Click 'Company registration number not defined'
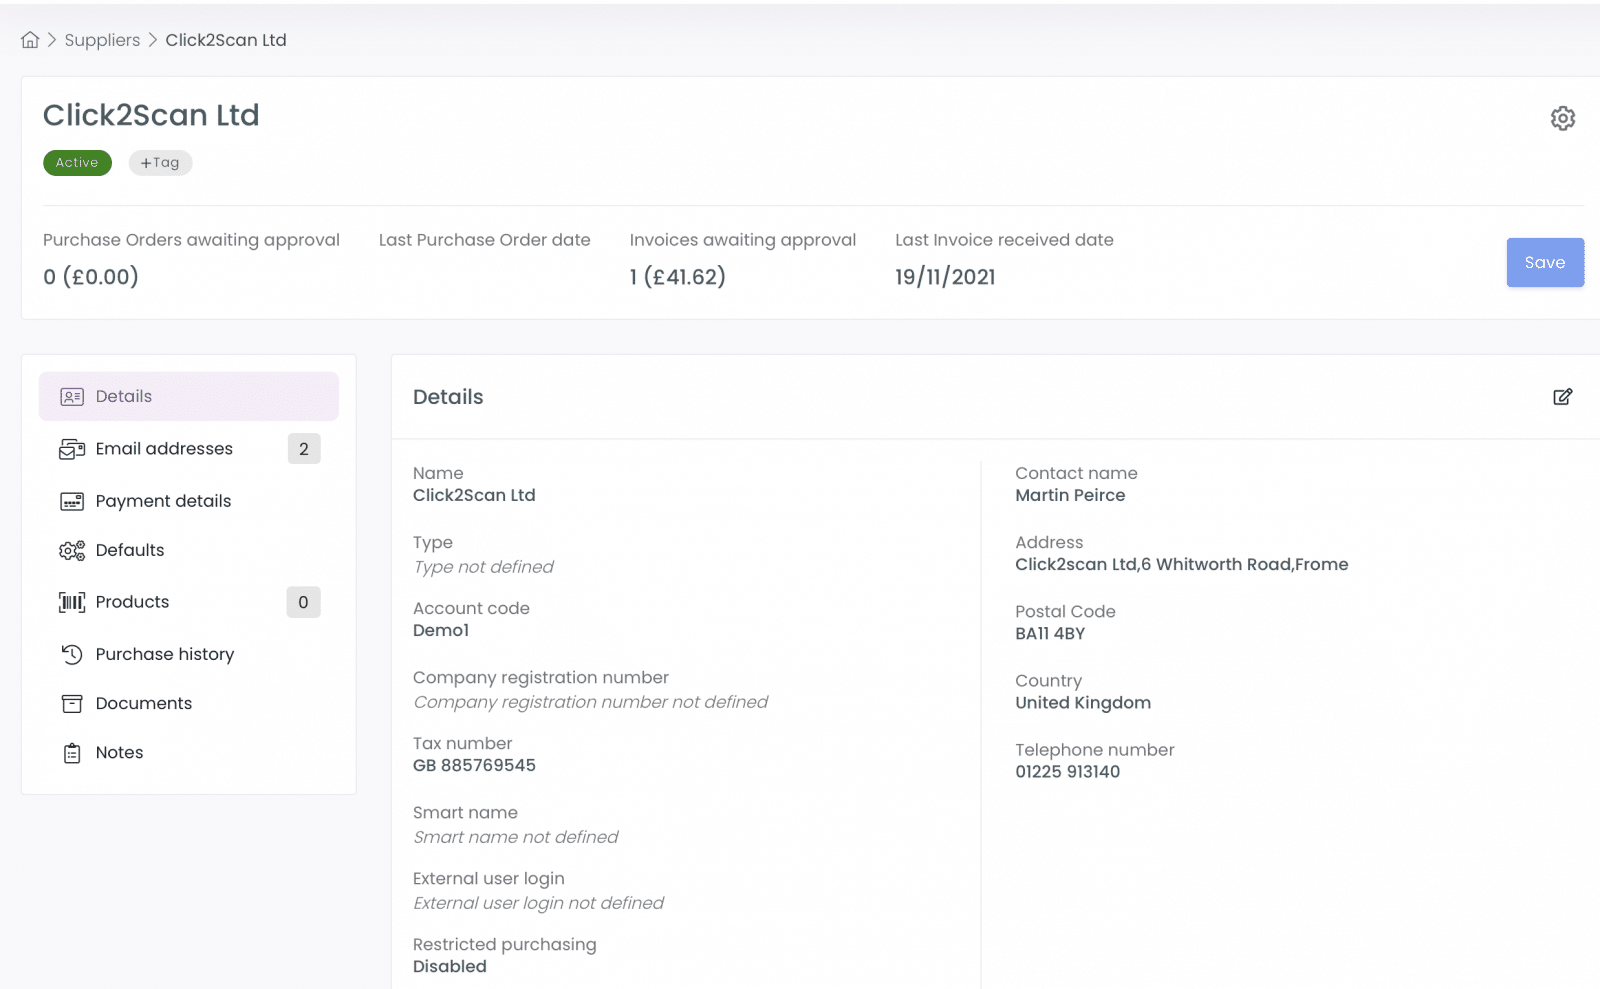 (x=590, y=702)
